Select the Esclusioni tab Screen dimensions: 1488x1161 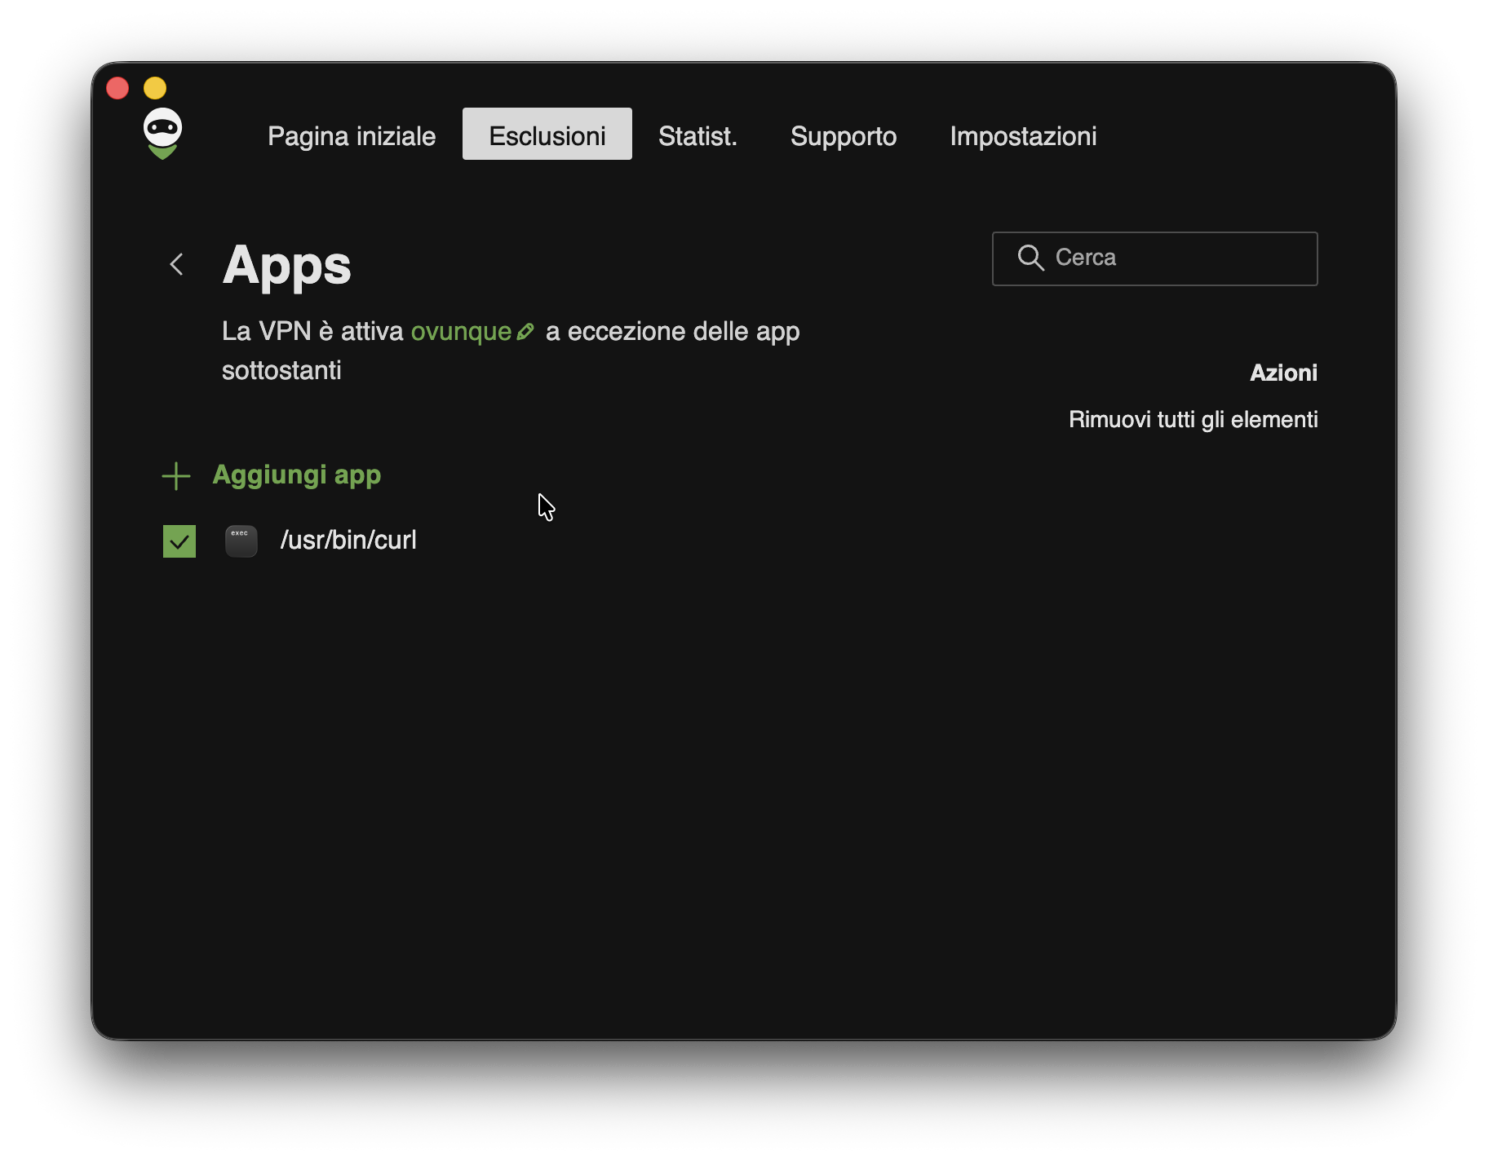[547, 134]
